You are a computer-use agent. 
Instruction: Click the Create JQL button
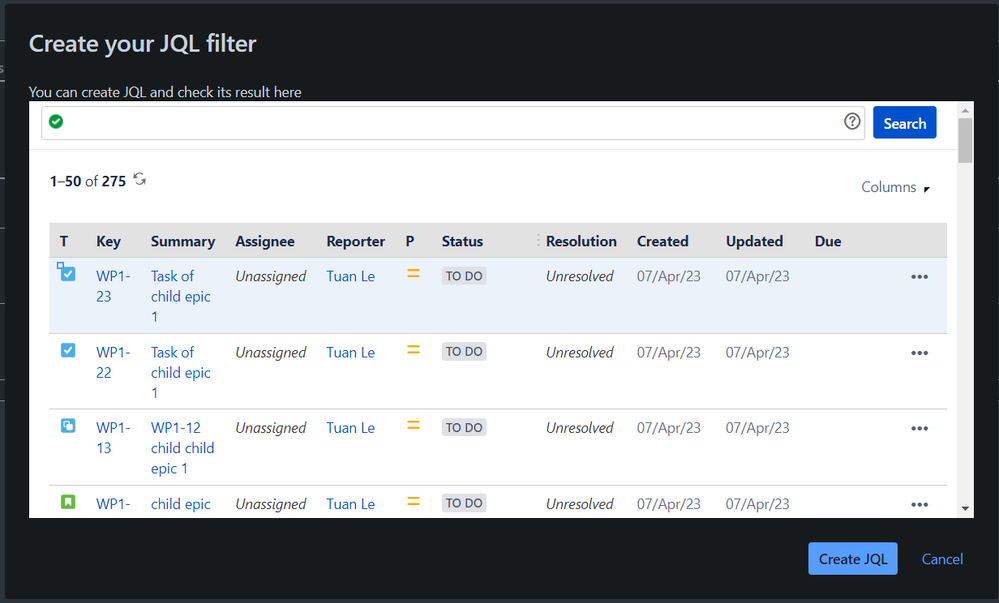click(852, 559)
